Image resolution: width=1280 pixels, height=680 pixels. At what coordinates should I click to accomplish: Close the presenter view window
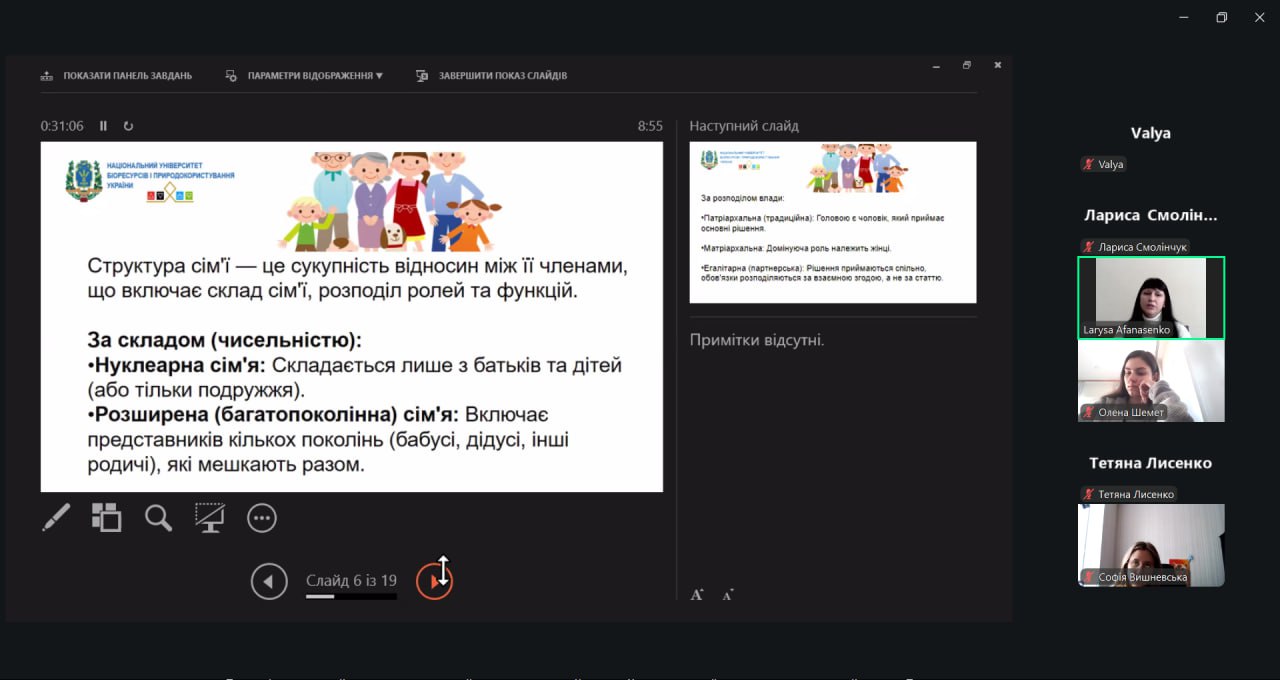(998, 65)
